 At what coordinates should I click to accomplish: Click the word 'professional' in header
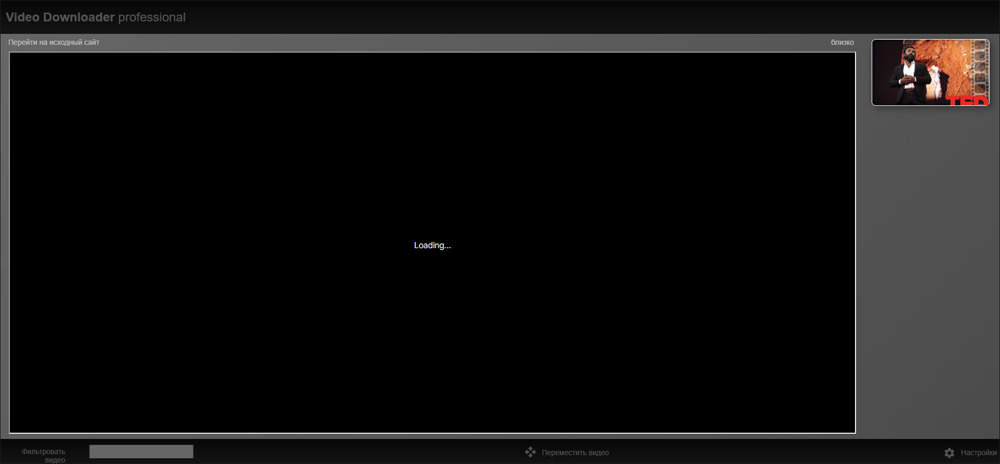[x=152, y=18]
